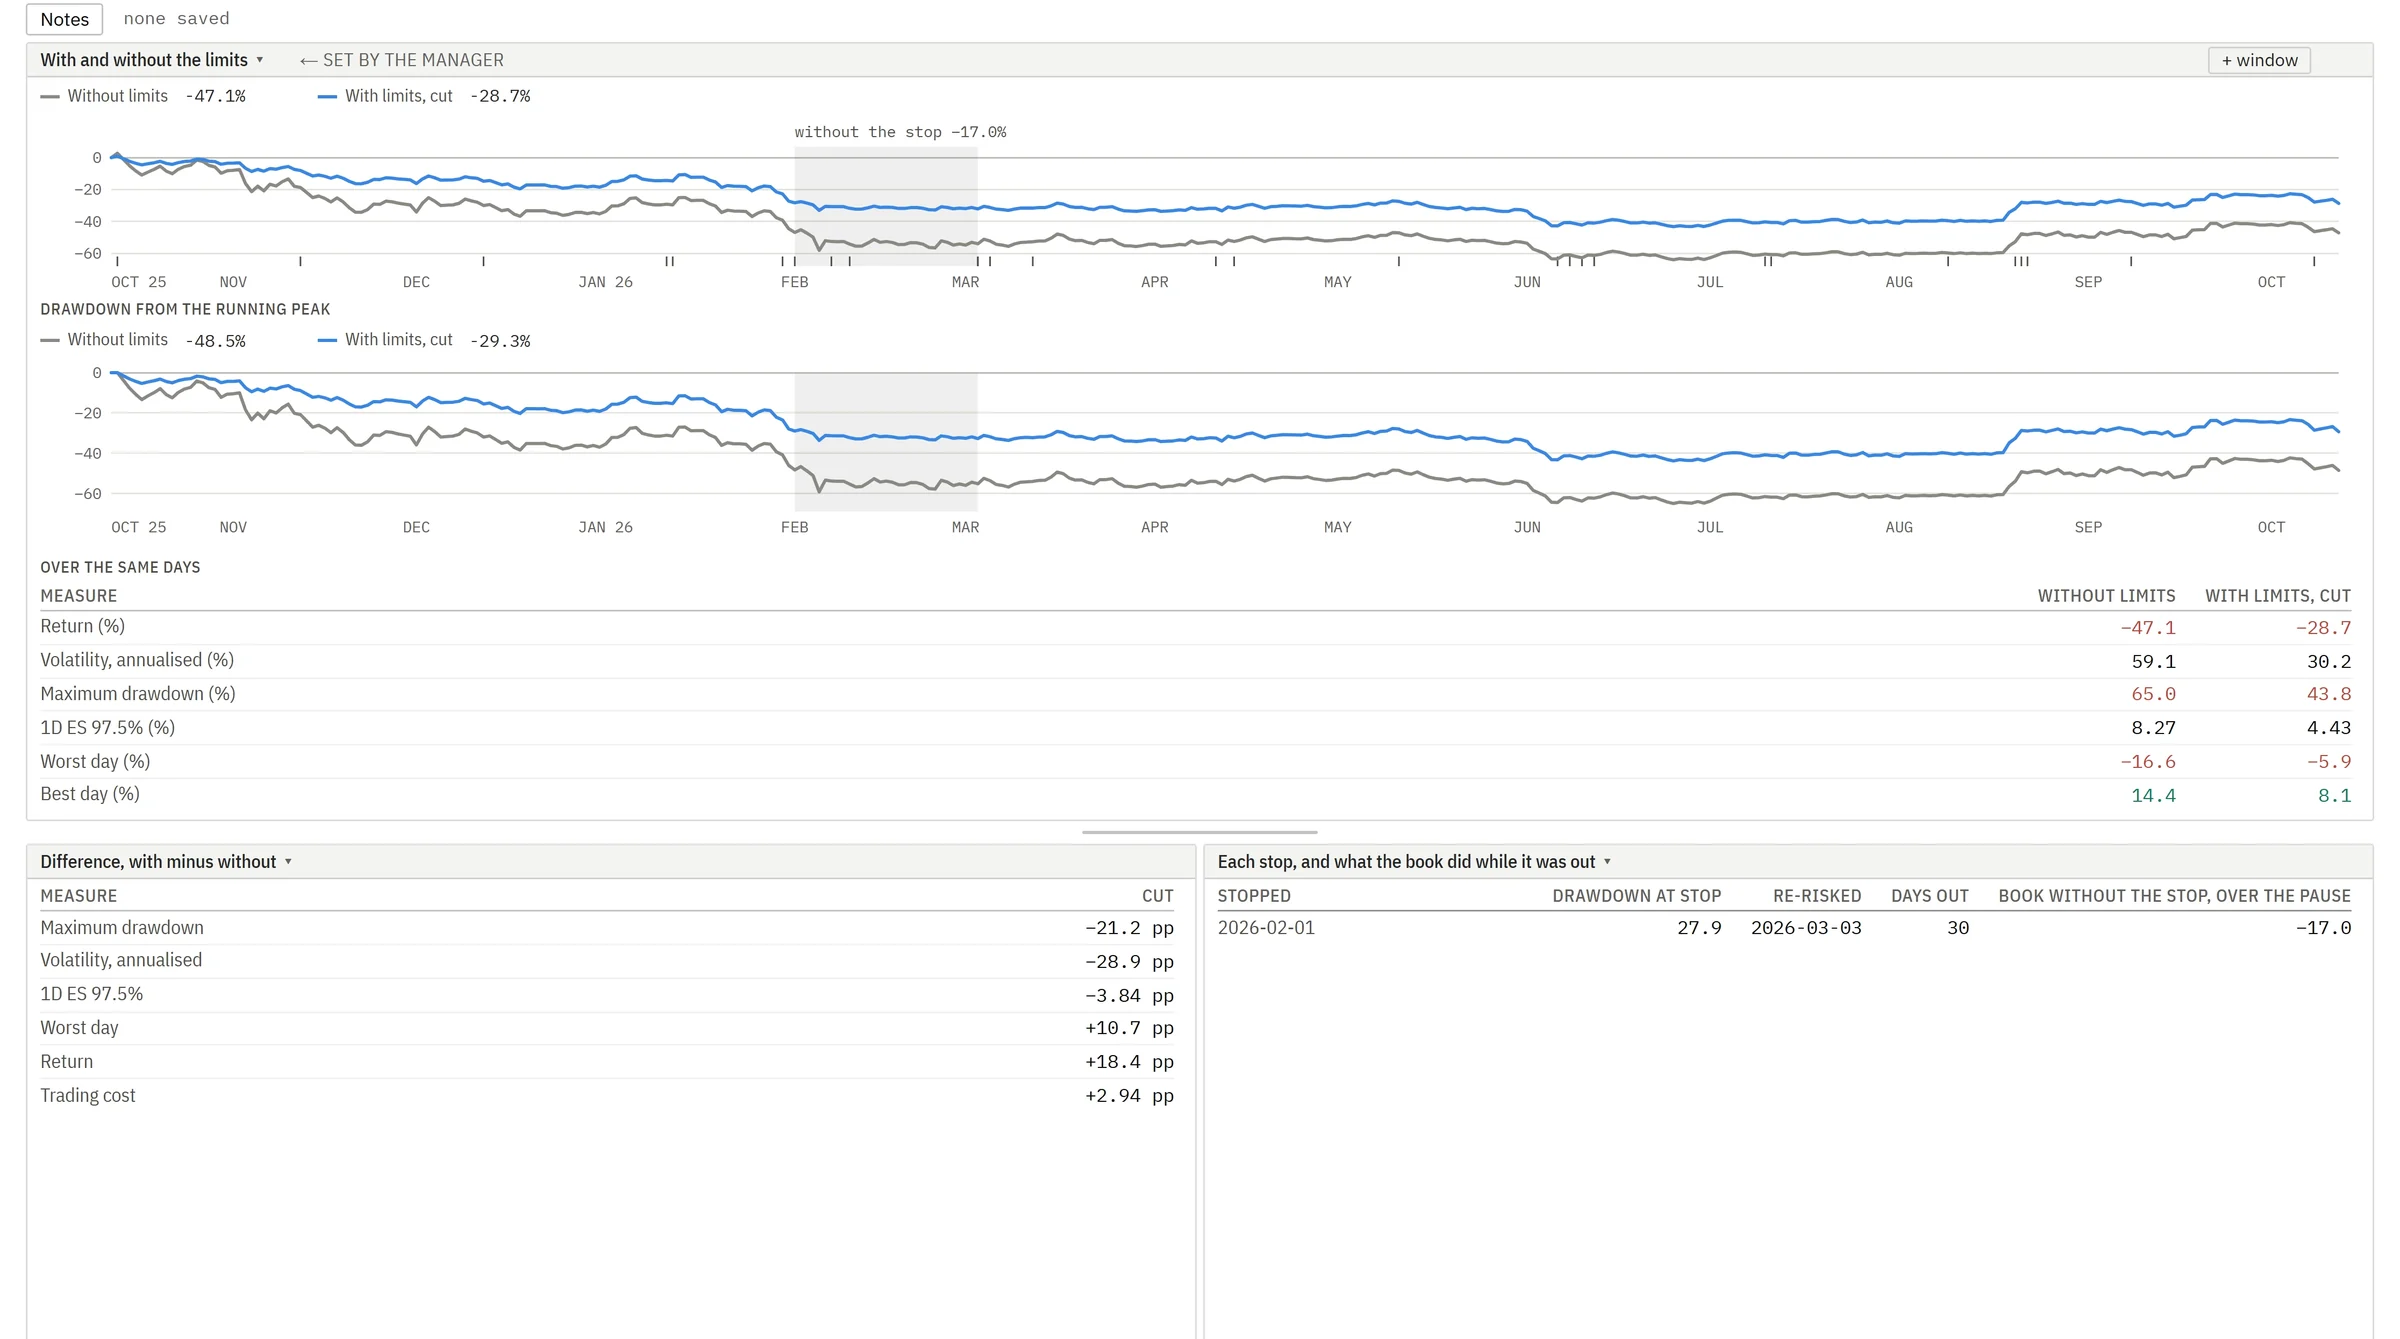Click 'OVER THE SAME DAYS' heading
The width and height of the screenshot is (2400, 1339).
[120, 567]
